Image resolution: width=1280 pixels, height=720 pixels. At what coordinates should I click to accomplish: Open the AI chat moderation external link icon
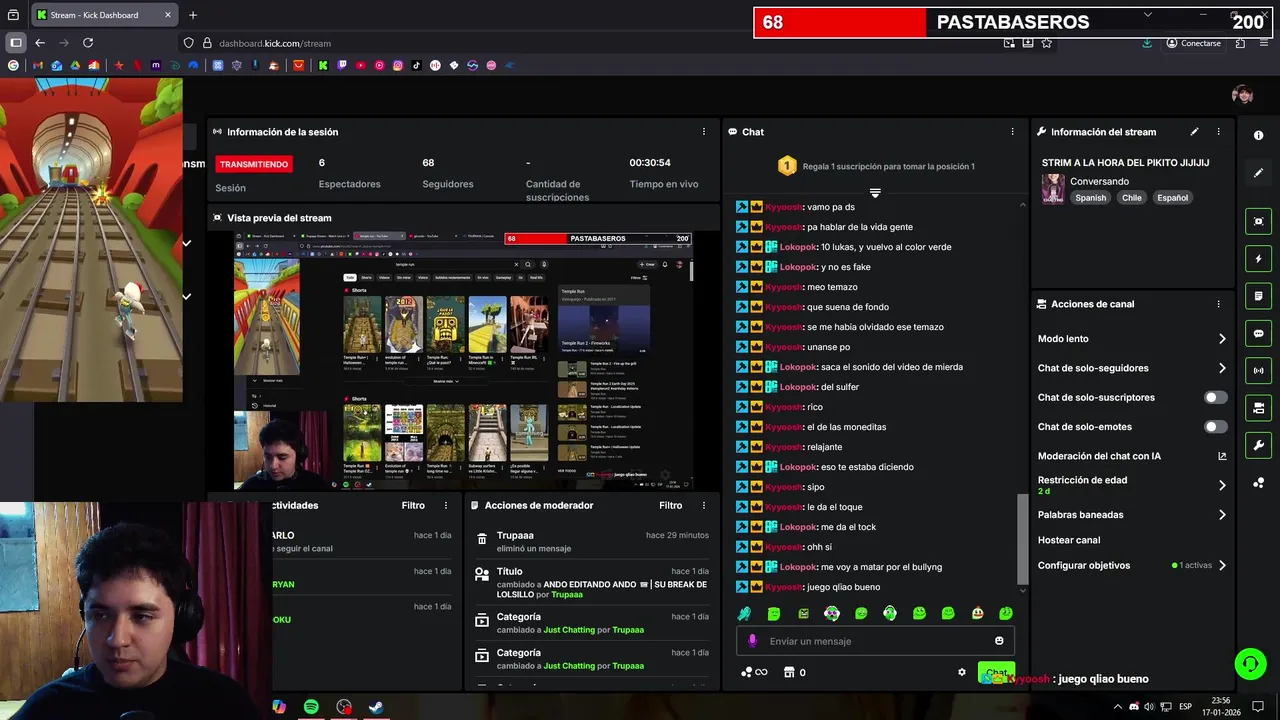coord(1222,456)
